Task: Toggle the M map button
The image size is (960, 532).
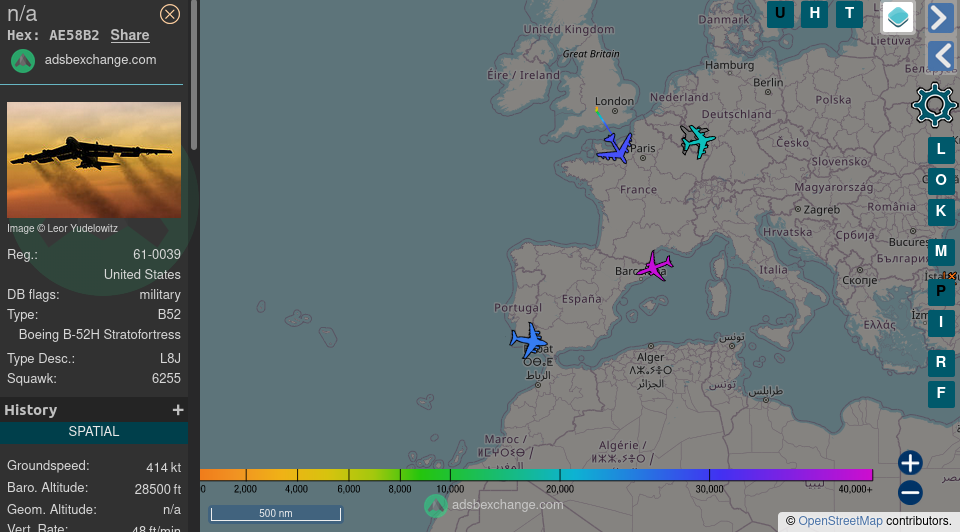Action: click(x=941, y=251)
